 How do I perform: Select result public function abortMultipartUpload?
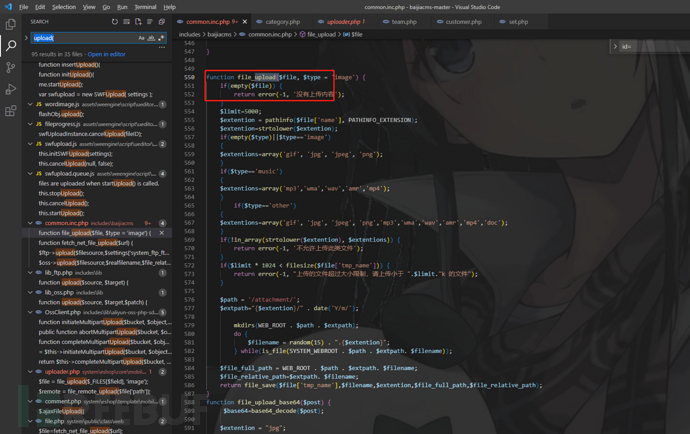[x=105, y=332]
